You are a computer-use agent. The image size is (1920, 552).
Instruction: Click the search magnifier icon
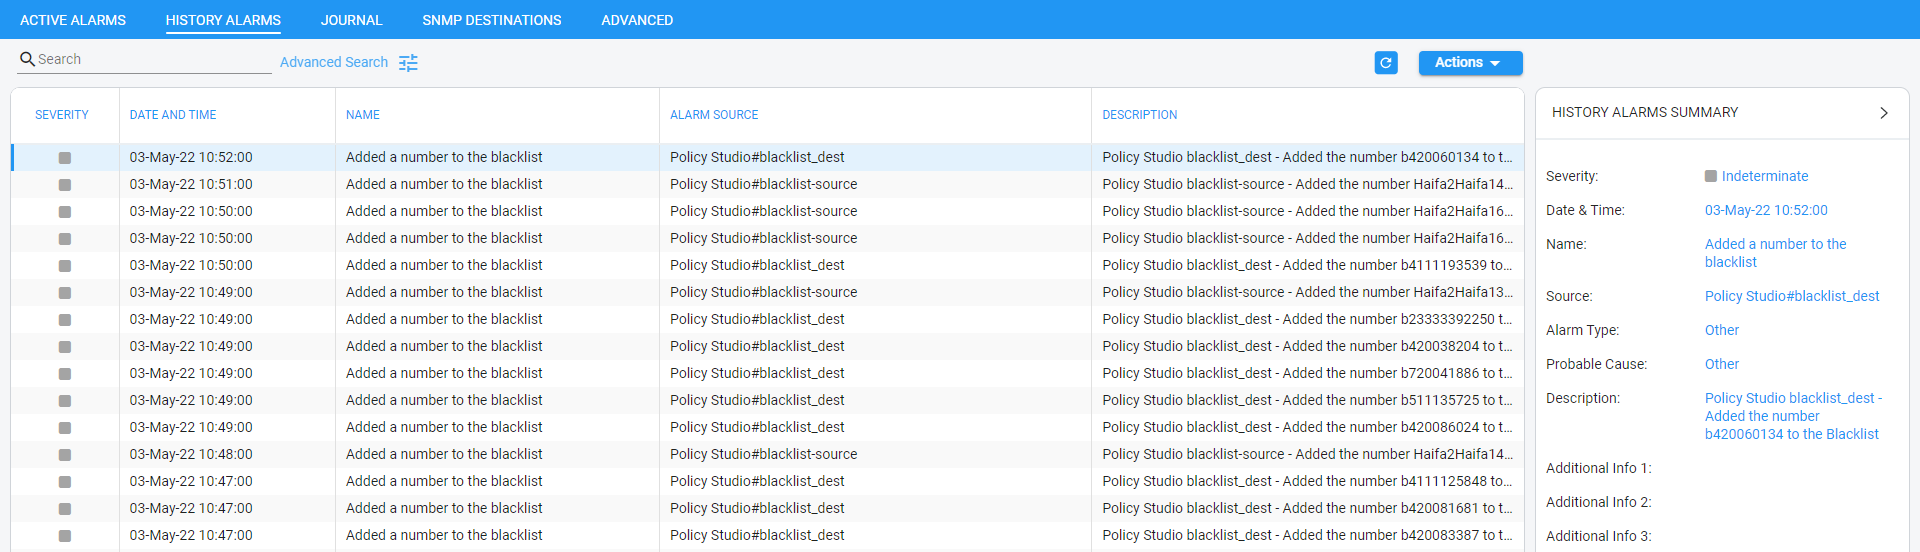(27, 59)
